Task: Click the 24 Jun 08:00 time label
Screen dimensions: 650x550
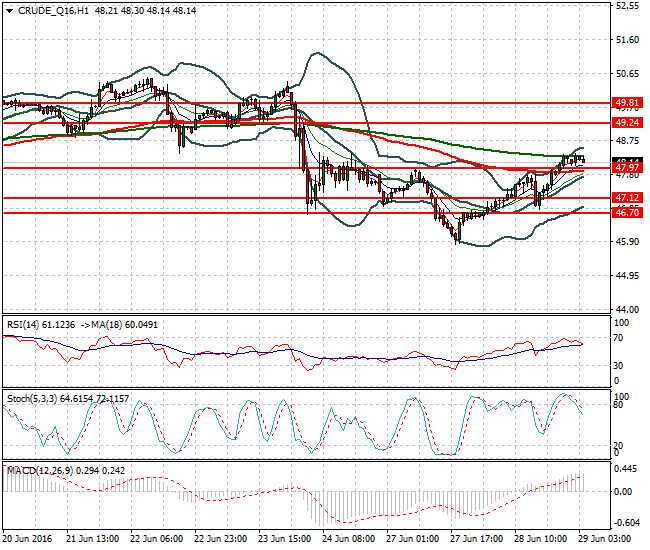Action: point(349,539)
